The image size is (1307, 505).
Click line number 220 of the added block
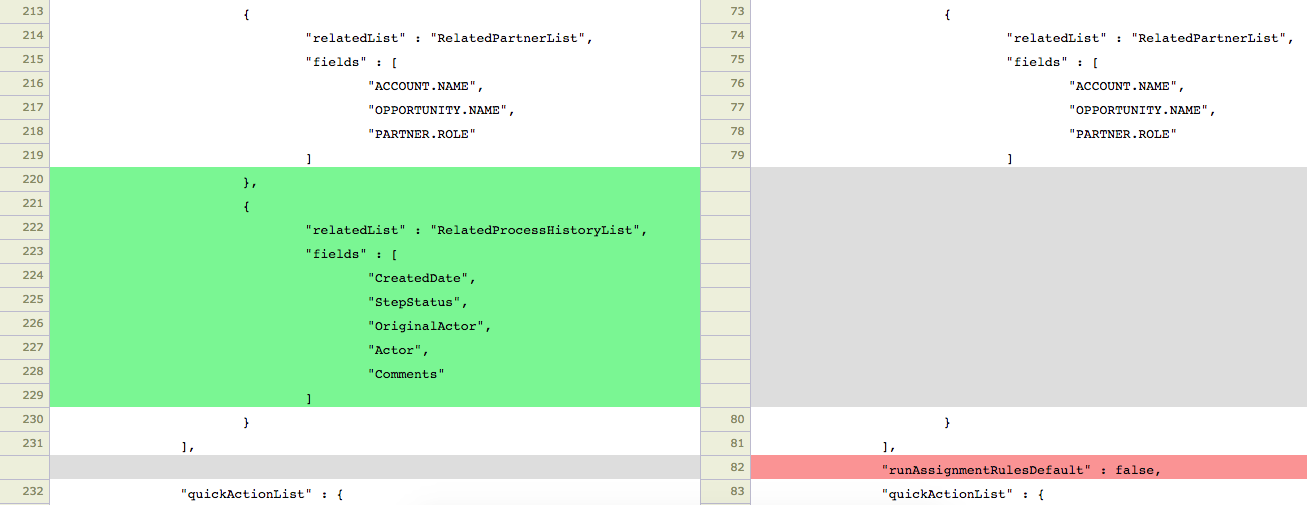pos(32,181)
